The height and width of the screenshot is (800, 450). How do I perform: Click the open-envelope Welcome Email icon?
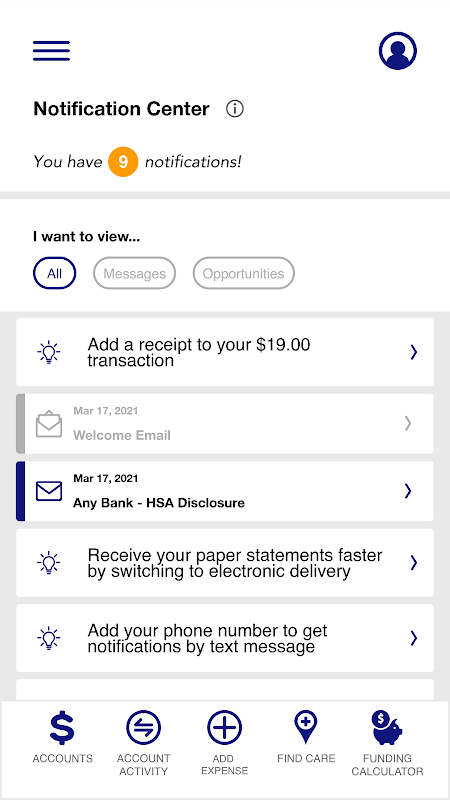click(x=48, y=424)
